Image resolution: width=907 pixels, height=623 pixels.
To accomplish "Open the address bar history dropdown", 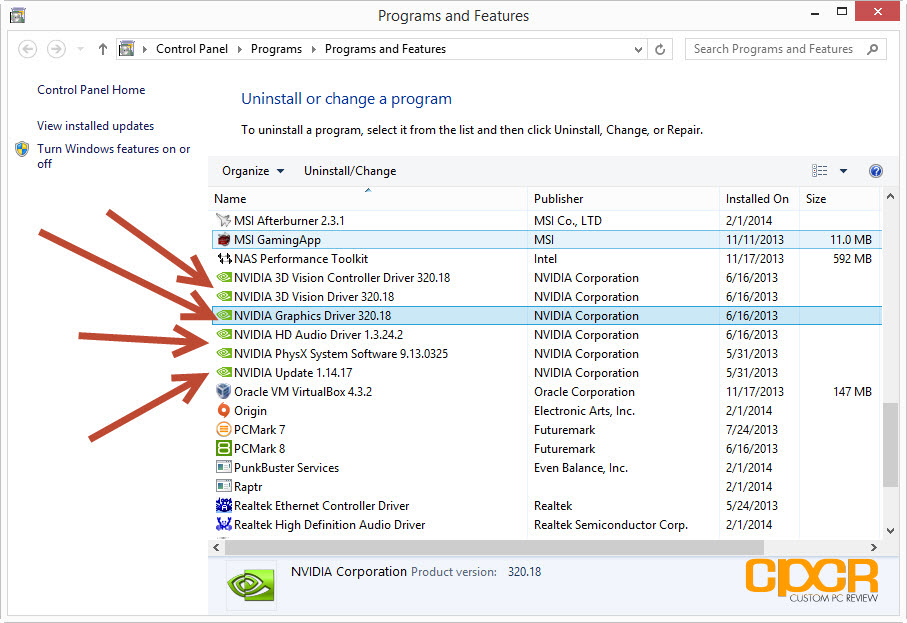I will [x=638, y=50].
